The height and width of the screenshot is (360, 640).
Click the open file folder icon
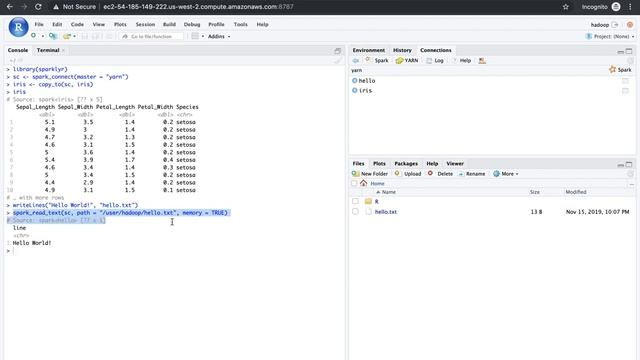[x=67, y=36]
